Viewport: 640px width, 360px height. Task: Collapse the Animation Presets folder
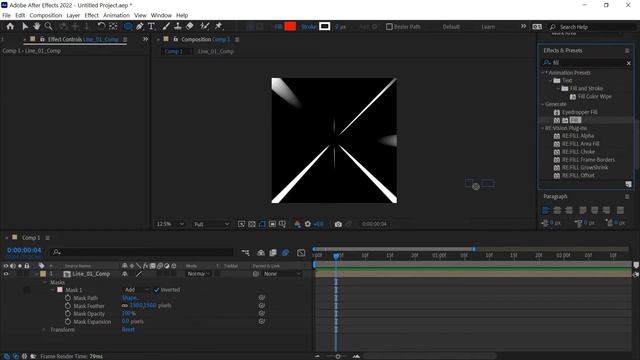tap(543, 73)
